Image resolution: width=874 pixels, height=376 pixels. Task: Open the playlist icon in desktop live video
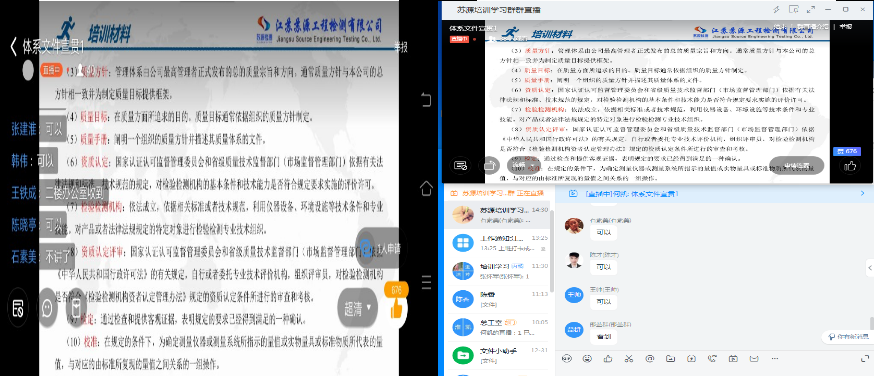click(460, 165)
